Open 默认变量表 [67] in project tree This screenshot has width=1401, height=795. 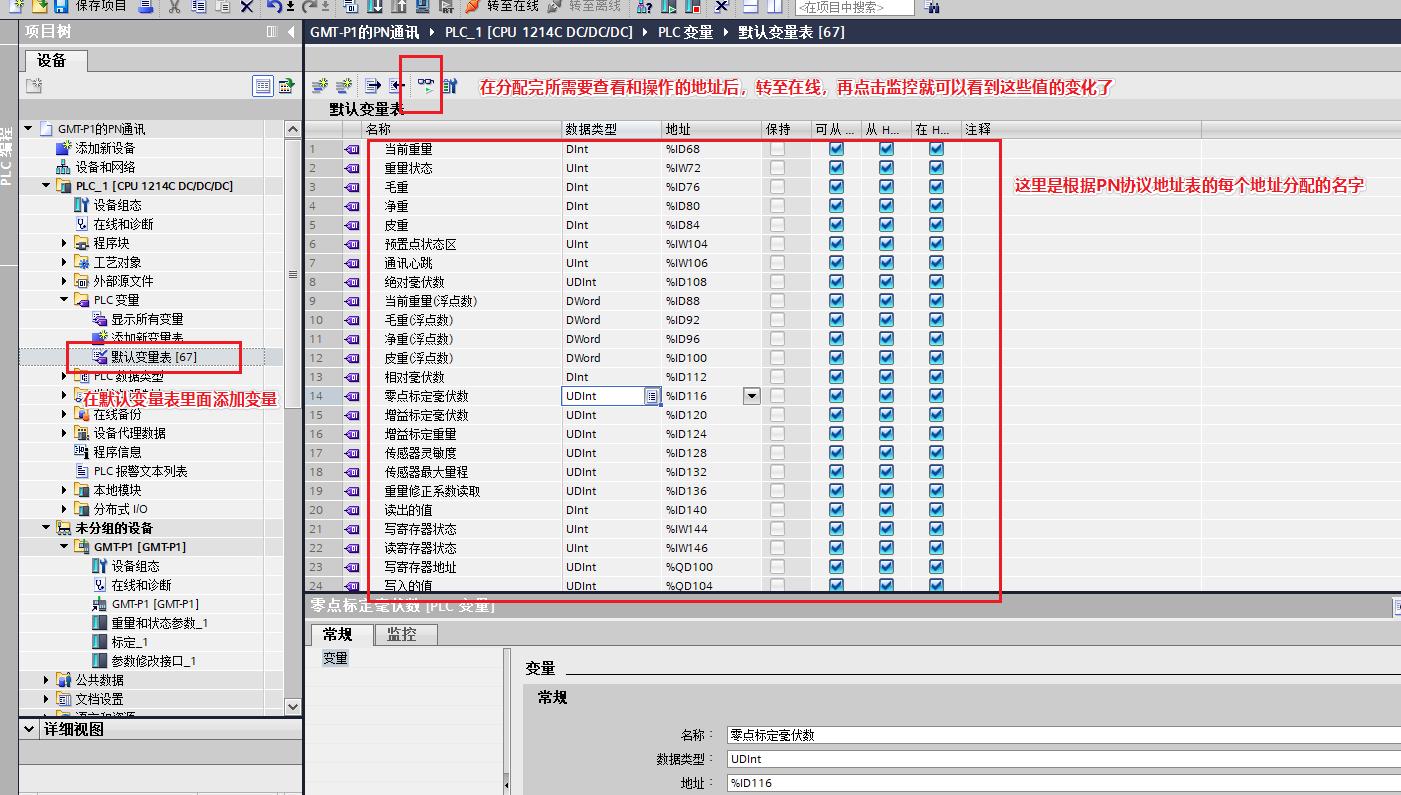coord(153,357)
